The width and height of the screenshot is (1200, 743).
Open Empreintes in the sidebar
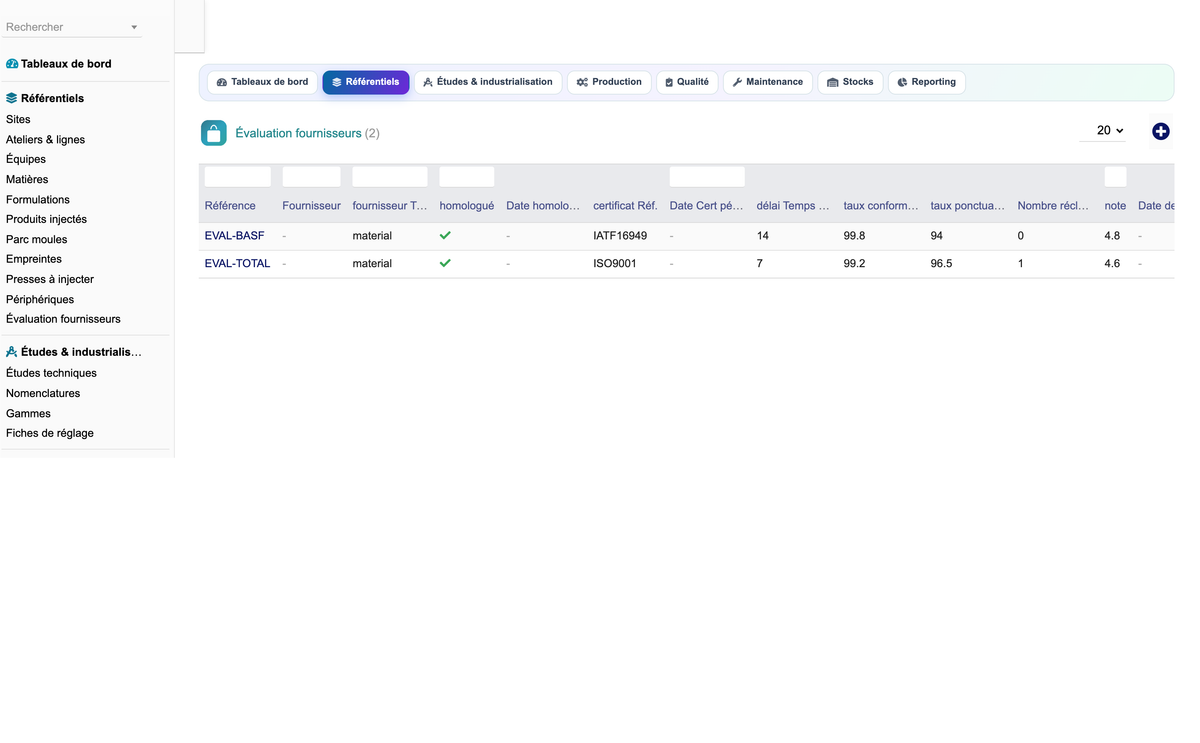(x=34, y=259)
